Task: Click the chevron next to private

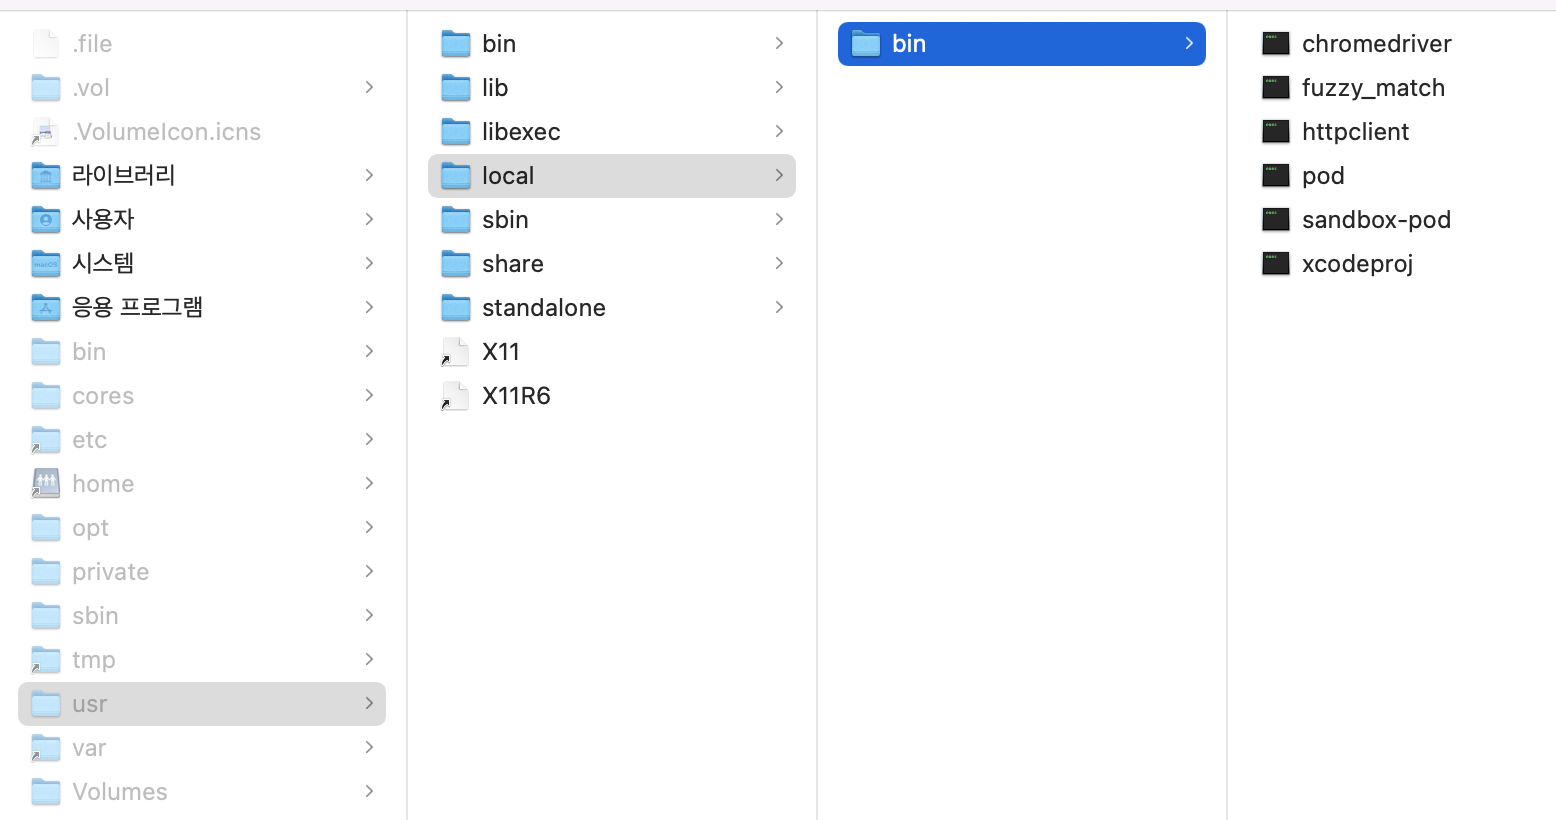Action: pos(369,571)
